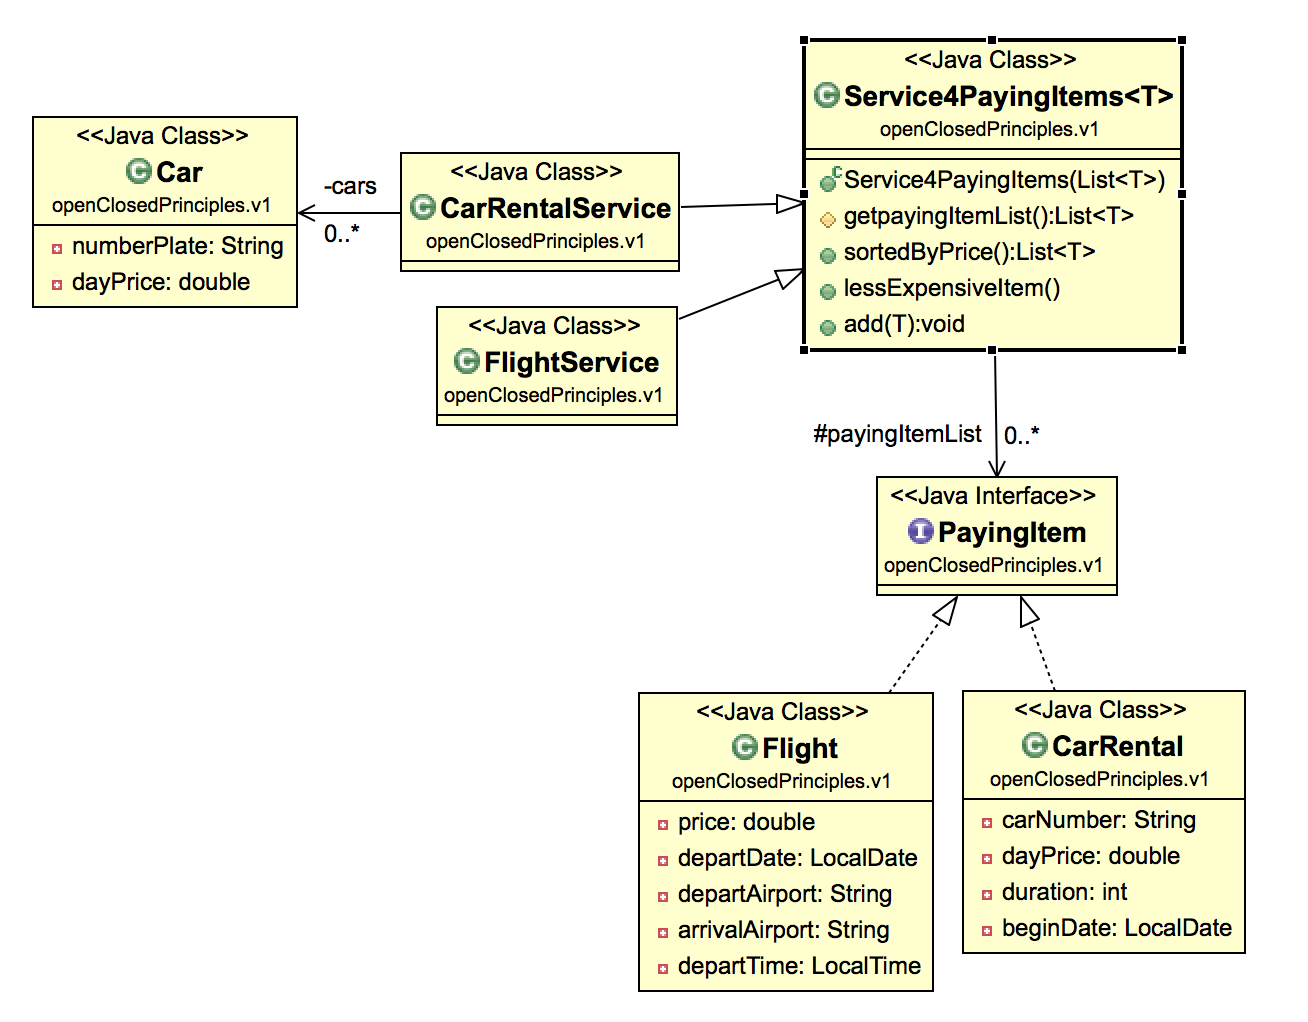
Task: Click the private attribute icon beside carNumber
Action: pyautogui.click(x=985, y=821)
